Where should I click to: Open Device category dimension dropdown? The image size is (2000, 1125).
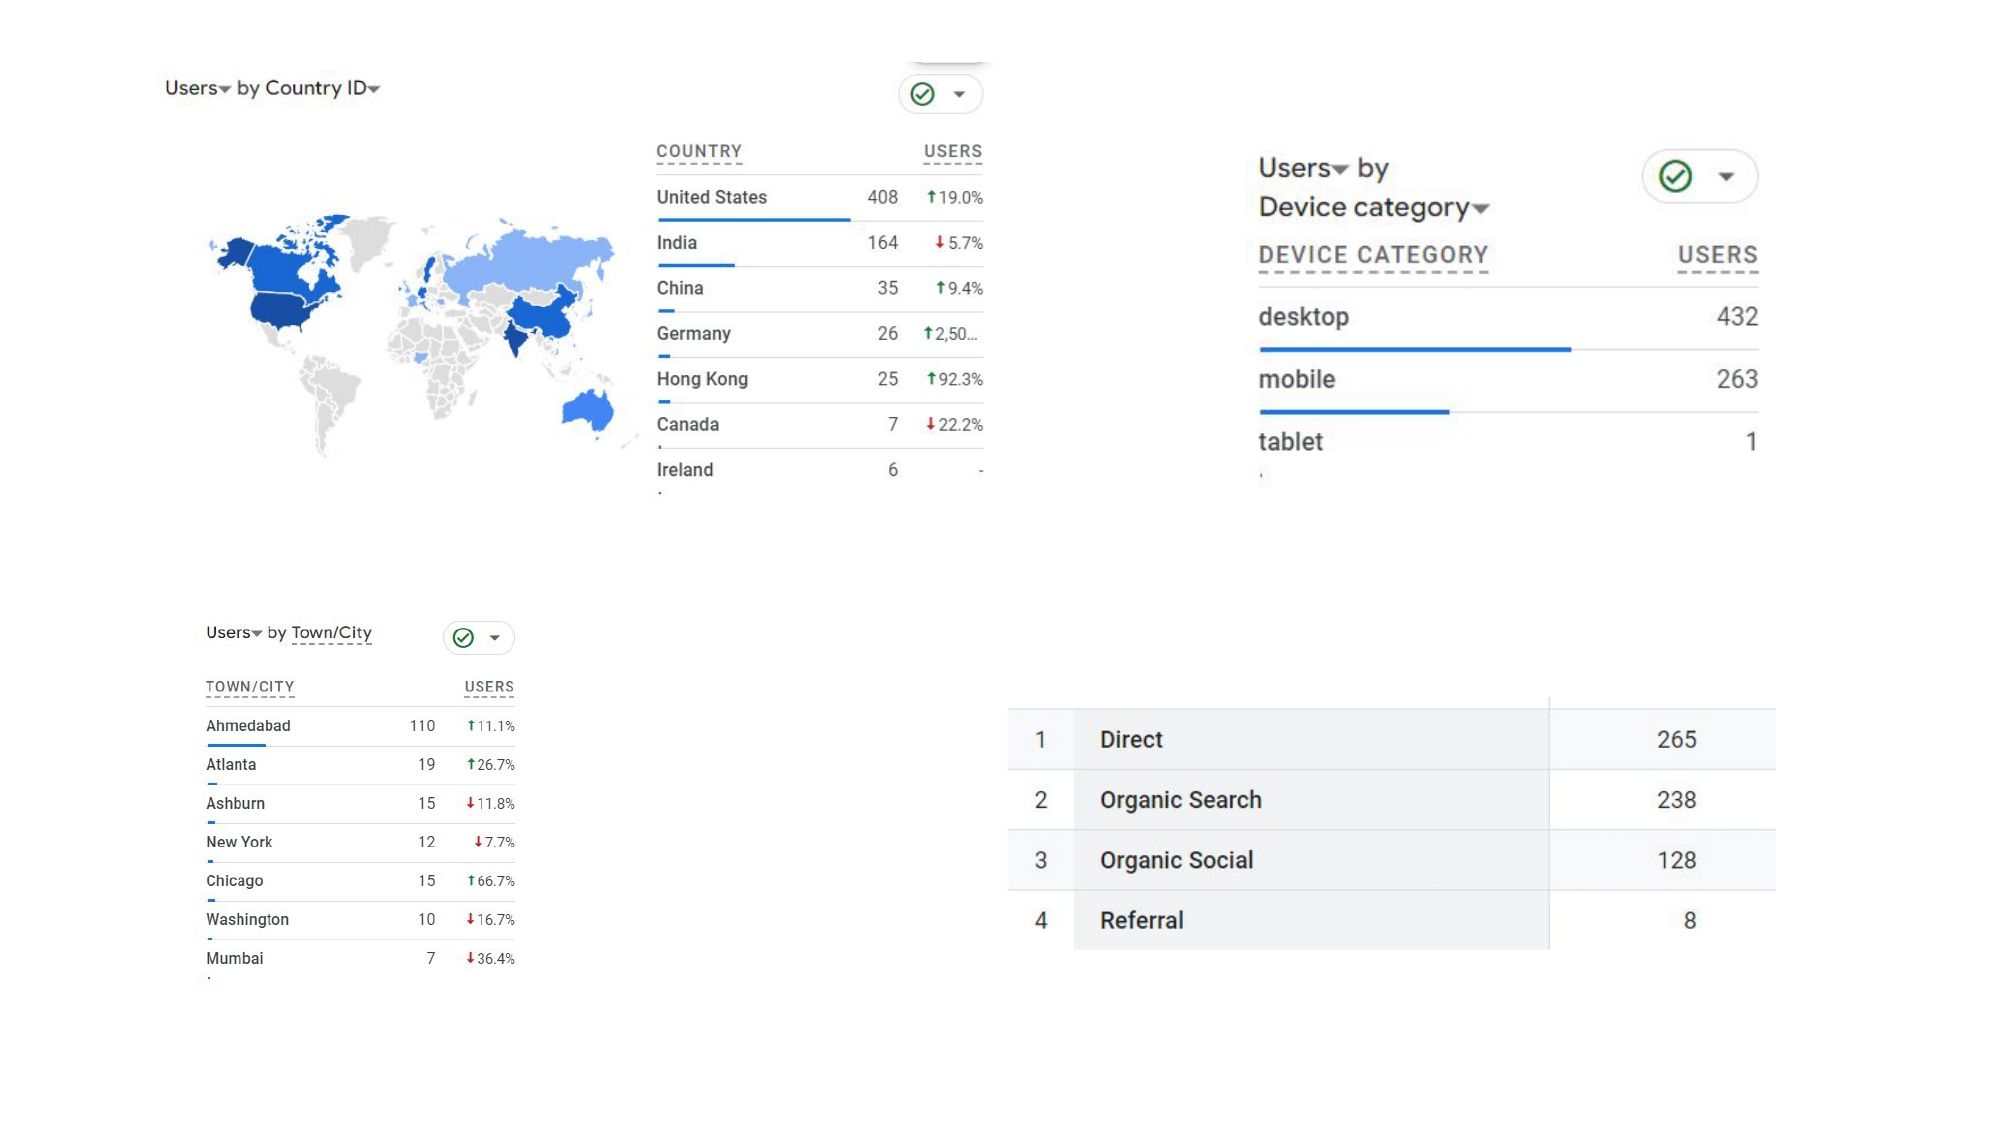pos(1374,207)
